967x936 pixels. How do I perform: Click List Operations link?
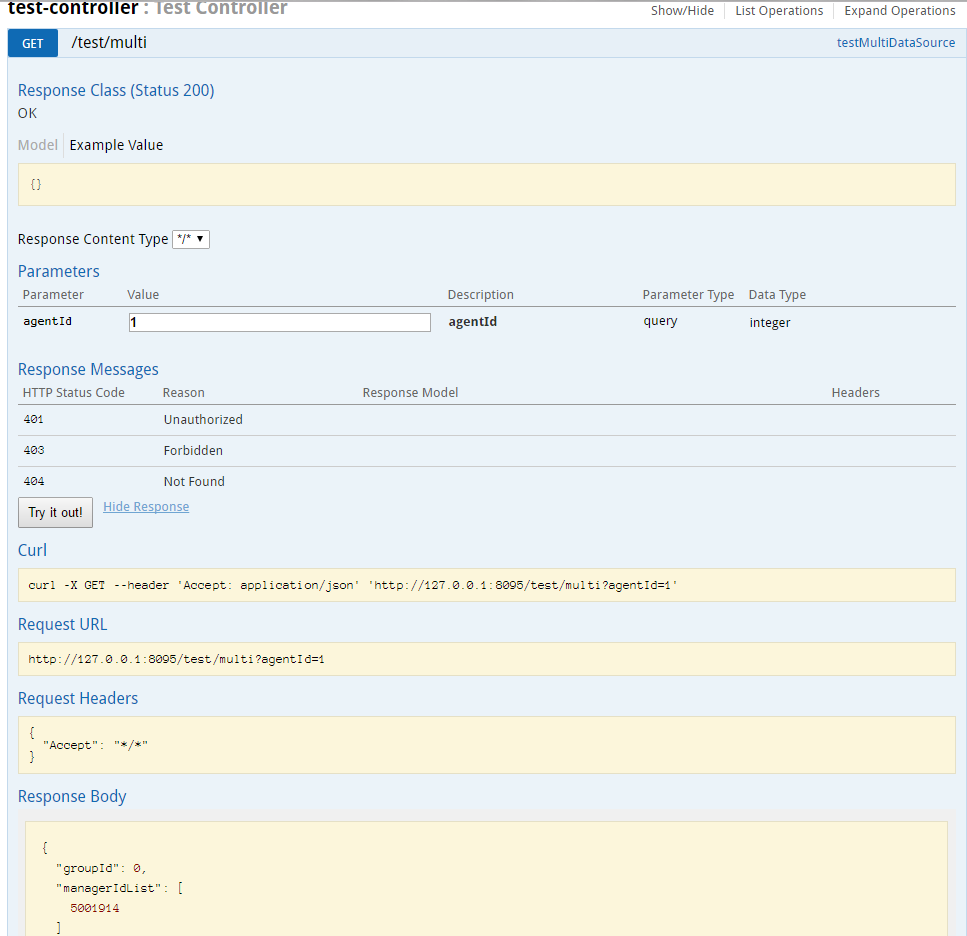779,10
